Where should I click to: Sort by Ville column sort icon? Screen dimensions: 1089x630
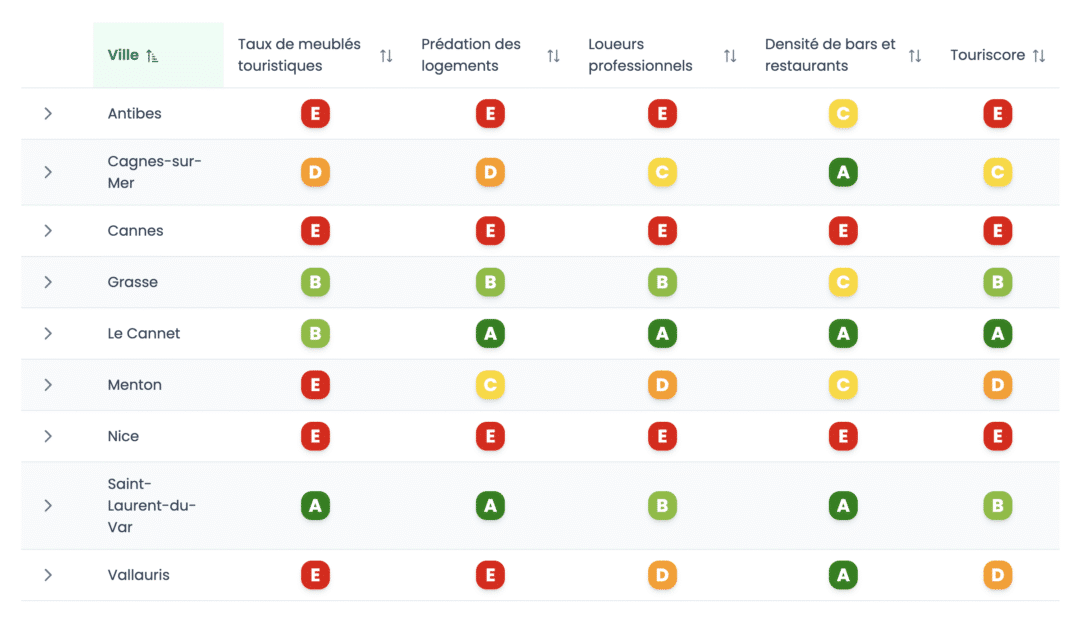click(x=152, y=56)
